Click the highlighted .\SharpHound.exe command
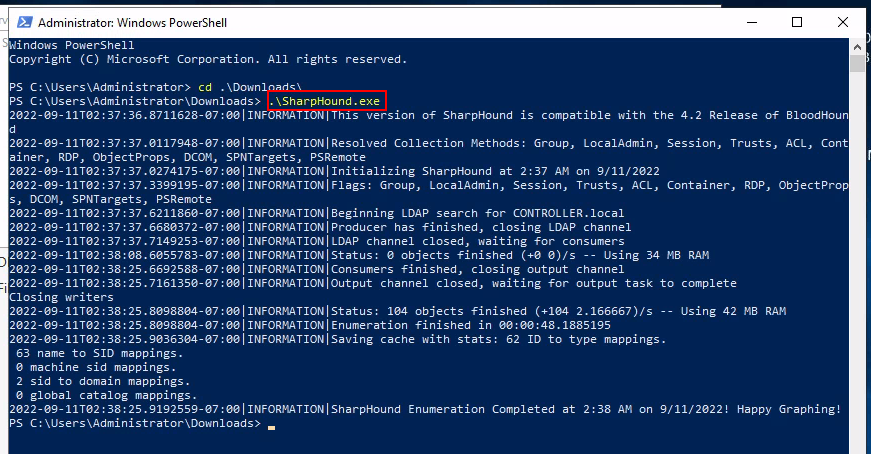This screenshot has width=871, height=454. coord(326,101)
